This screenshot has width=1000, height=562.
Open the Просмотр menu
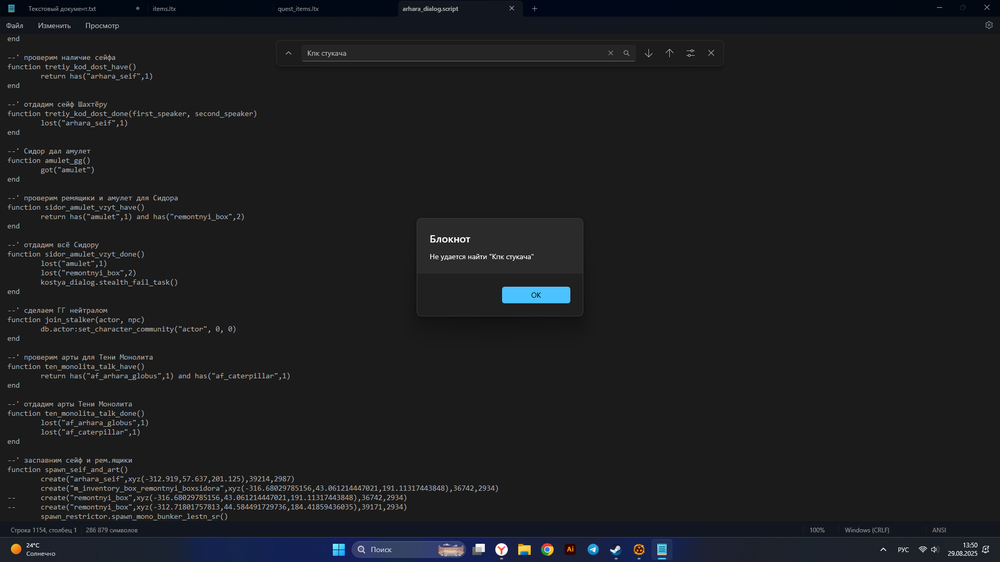coord(102,25)
